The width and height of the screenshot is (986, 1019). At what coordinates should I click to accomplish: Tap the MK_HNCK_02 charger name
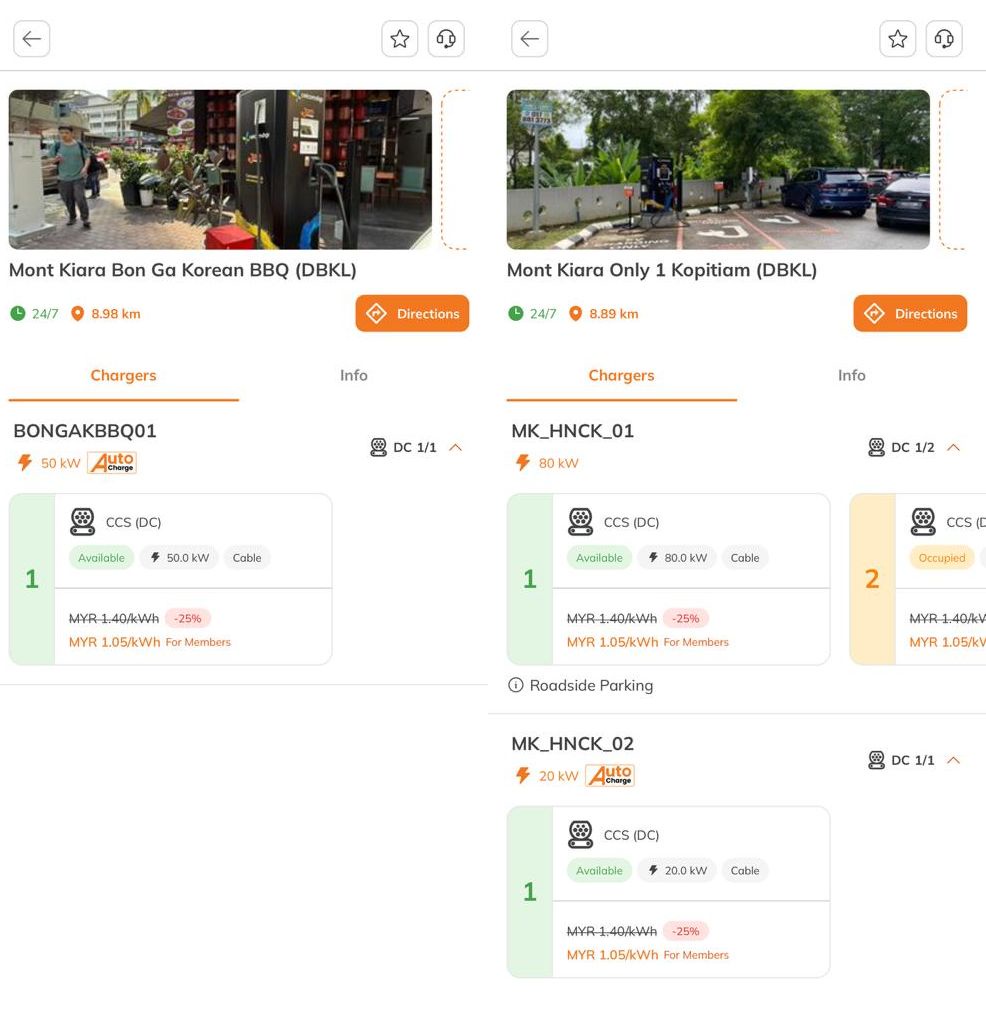coord(573,743)
